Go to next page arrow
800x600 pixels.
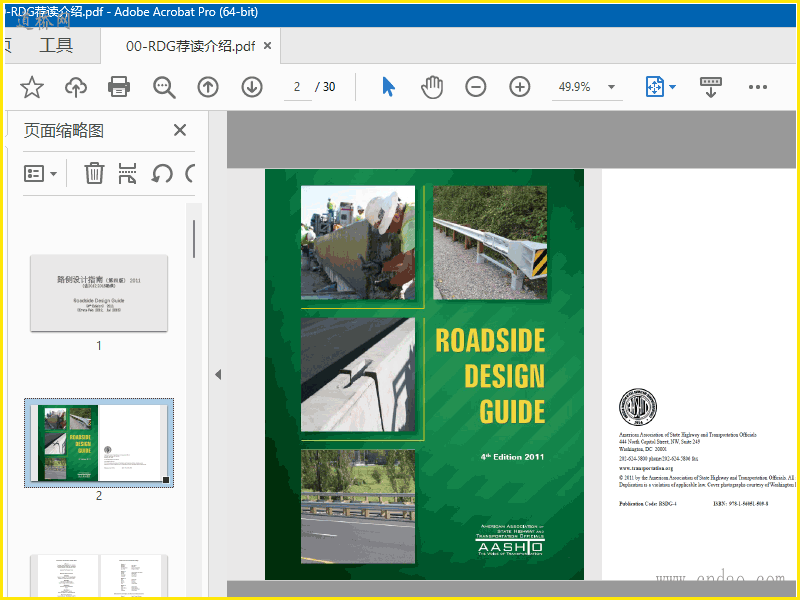tap(252, 87)
